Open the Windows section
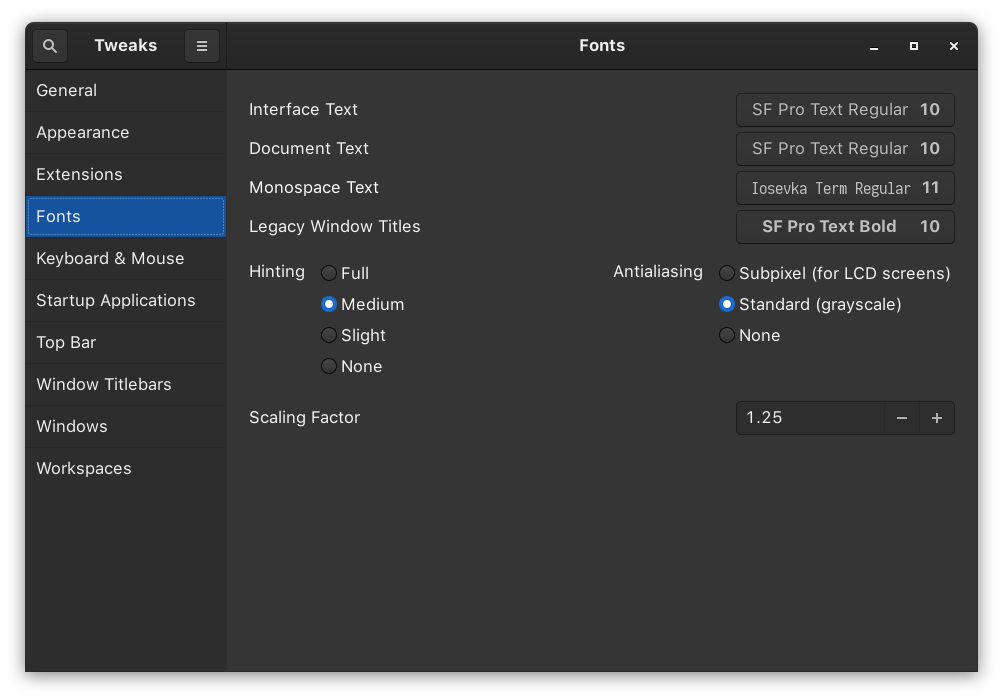The height and width of the screenshot is (700, 1003). point(126,427)
